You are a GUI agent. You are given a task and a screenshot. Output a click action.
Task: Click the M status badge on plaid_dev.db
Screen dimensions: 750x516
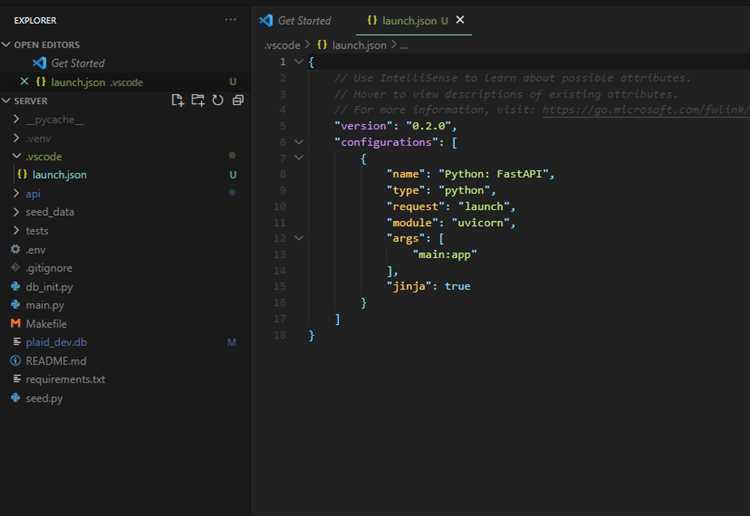(232, 342)
